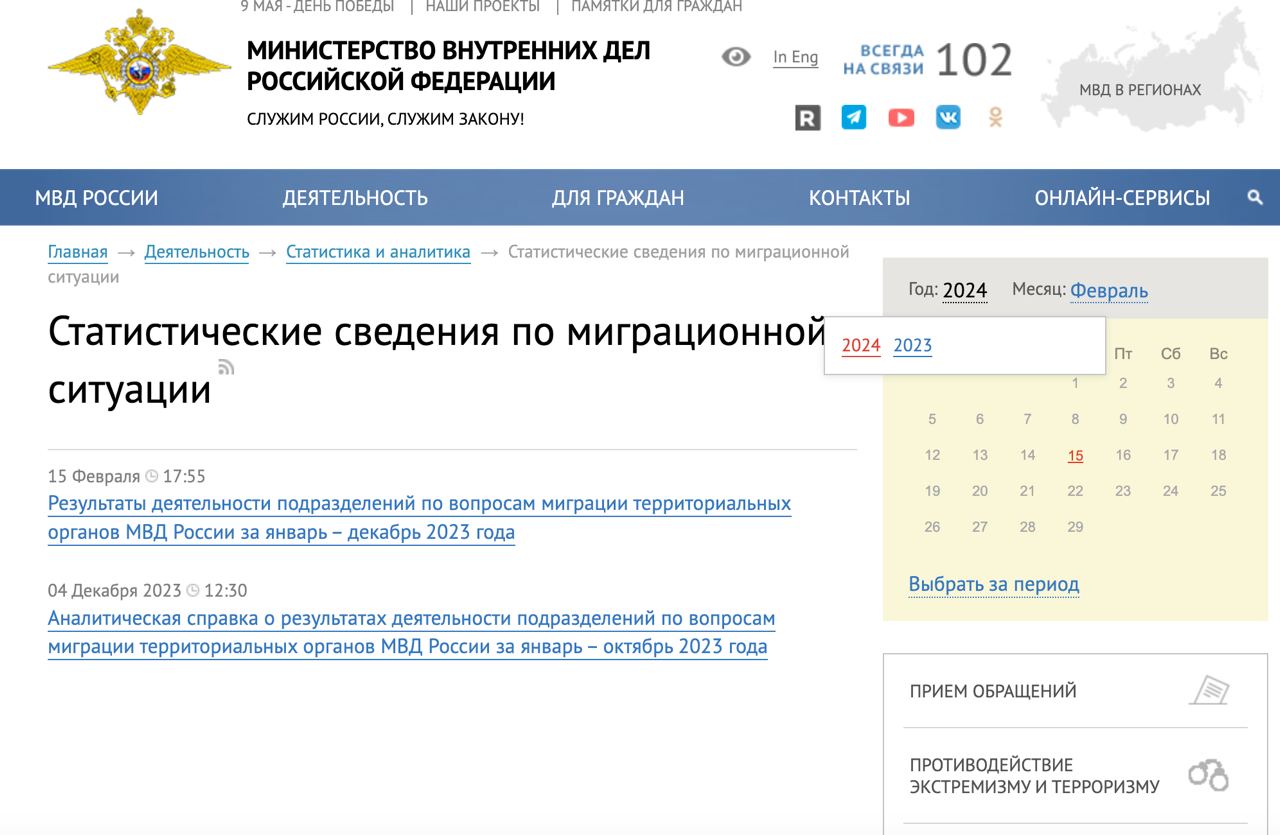1280x835 pixels.
Task: Open the Telegram channel icon
Action: coord(854,117)
